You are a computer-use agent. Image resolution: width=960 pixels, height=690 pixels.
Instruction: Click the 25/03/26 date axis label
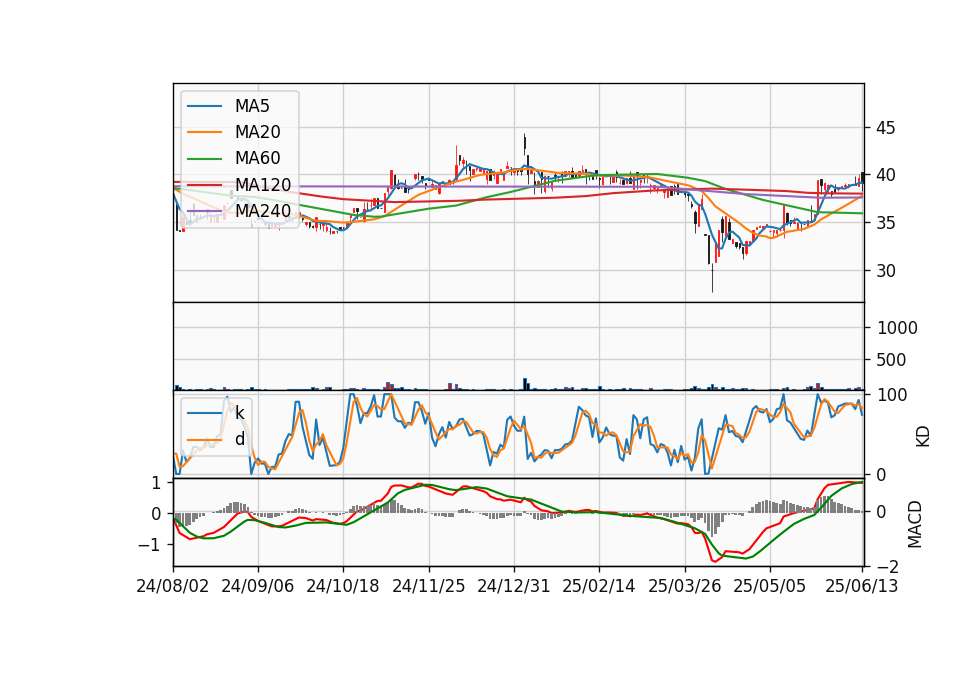(x=684, y=586)
